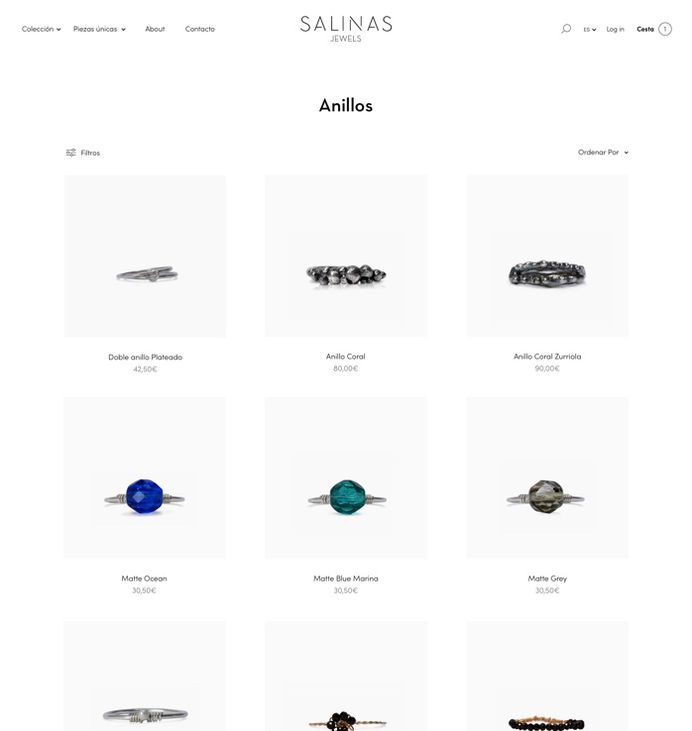Open Doble anillo Plateado product title
The image size is (692, 731).
pos(145,357)
